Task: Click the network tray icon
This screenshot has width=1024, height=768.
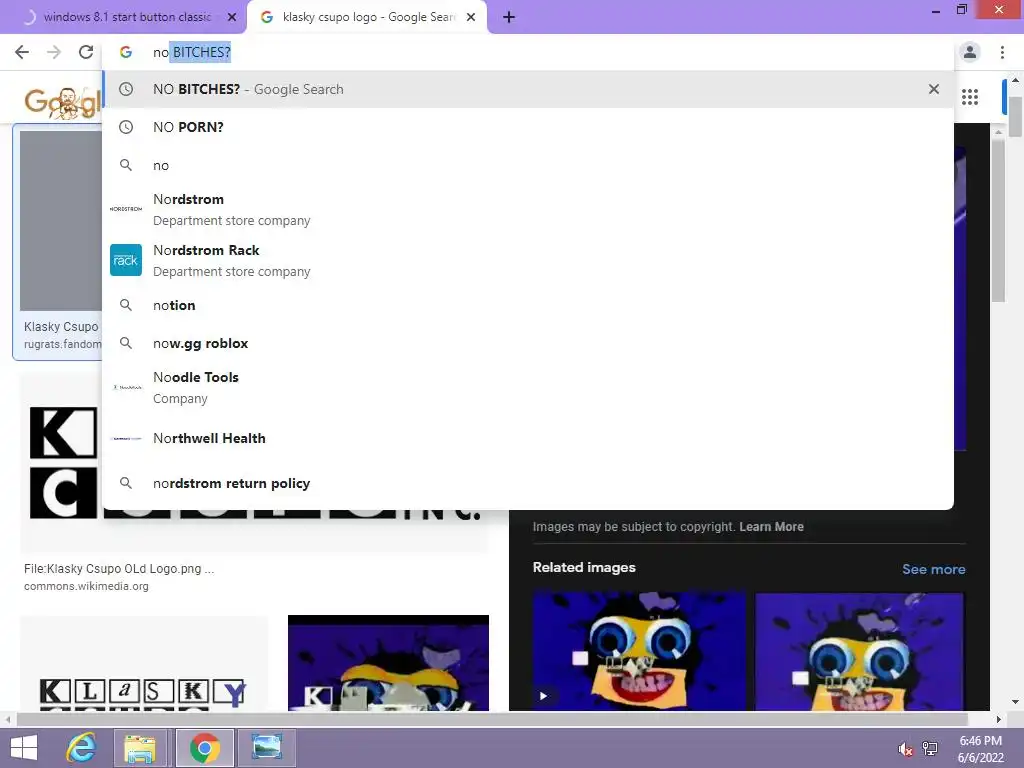Action: (930, 748)
